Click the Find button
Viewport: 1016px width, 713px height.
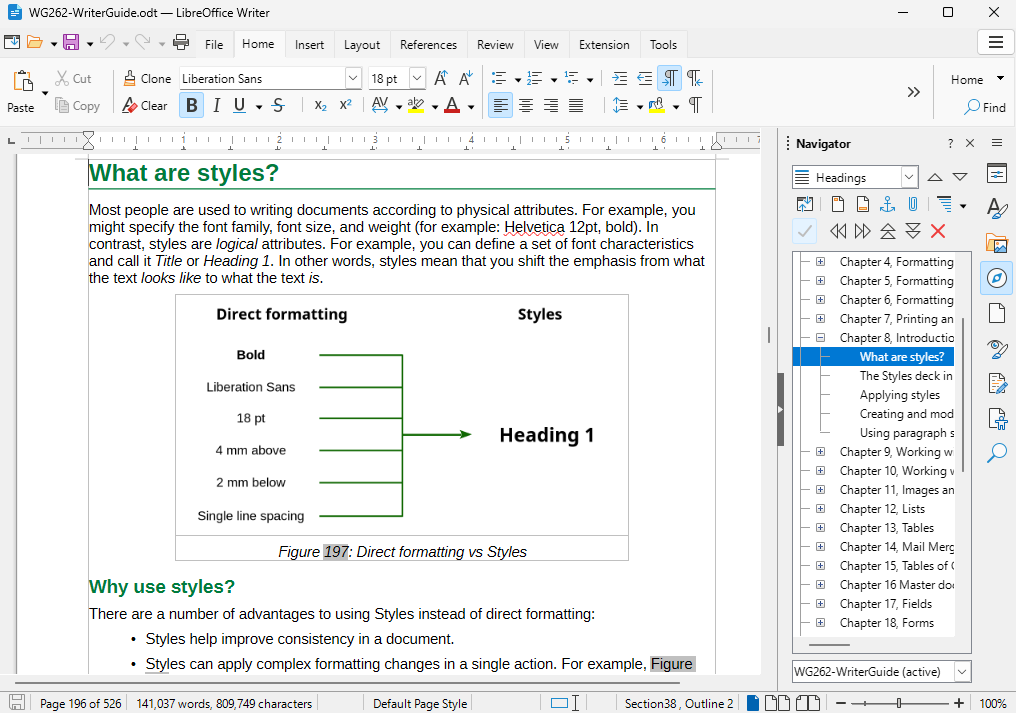984,107
